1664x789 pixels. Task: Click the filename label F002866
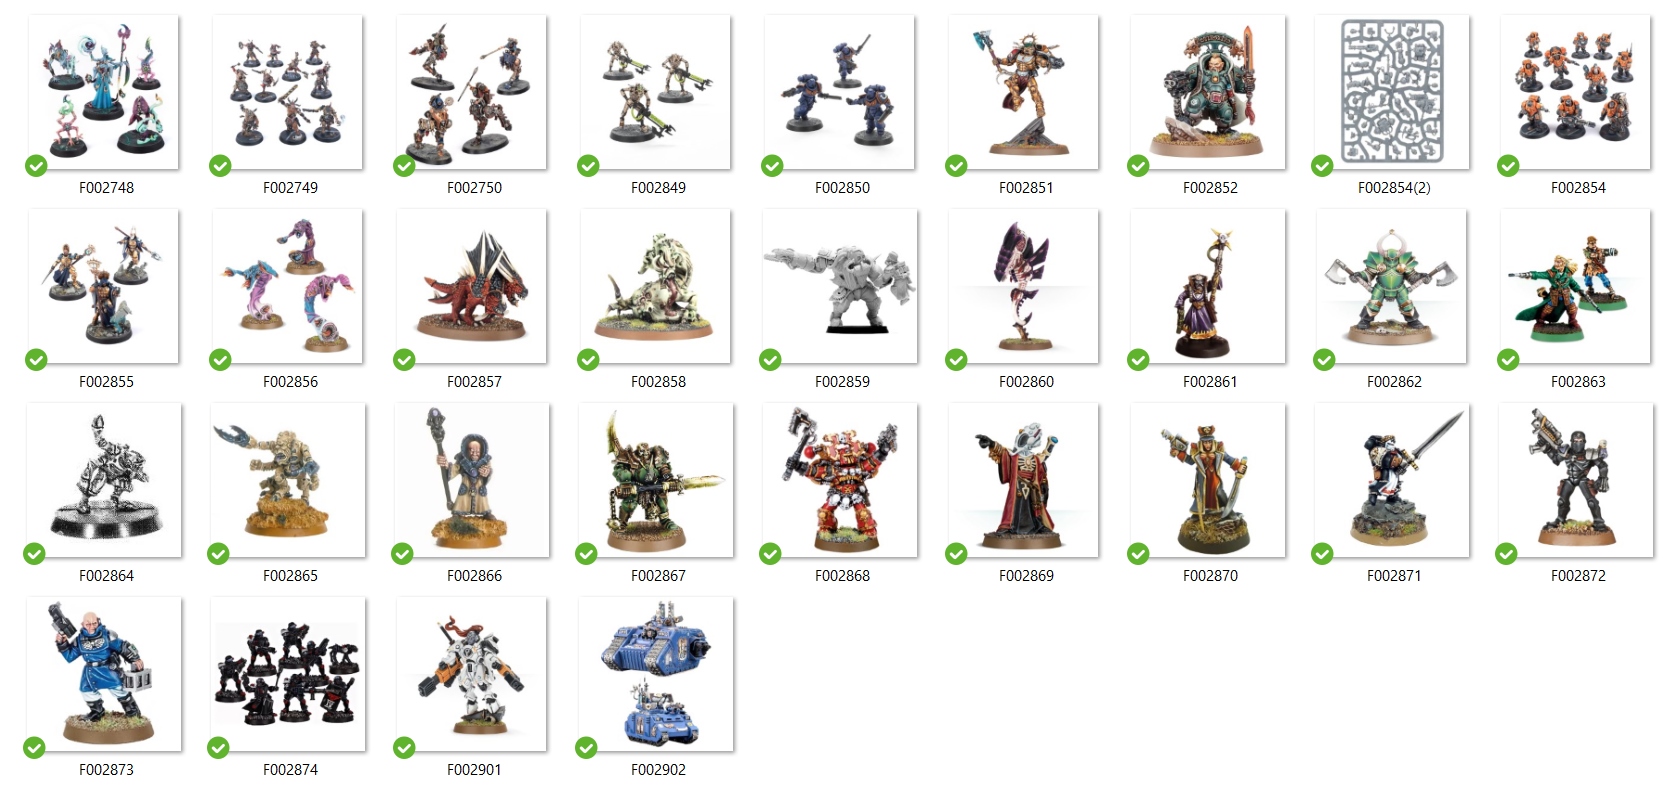[474, 576]
